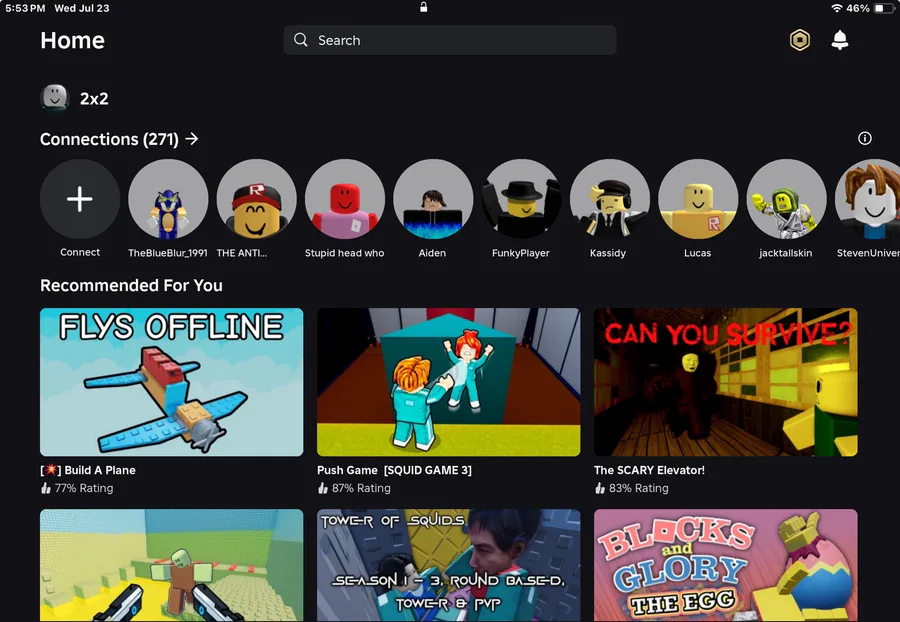Open jacktallskin's avatar
The height and width of the screenshot is (622, 900).
click(787, 199)
